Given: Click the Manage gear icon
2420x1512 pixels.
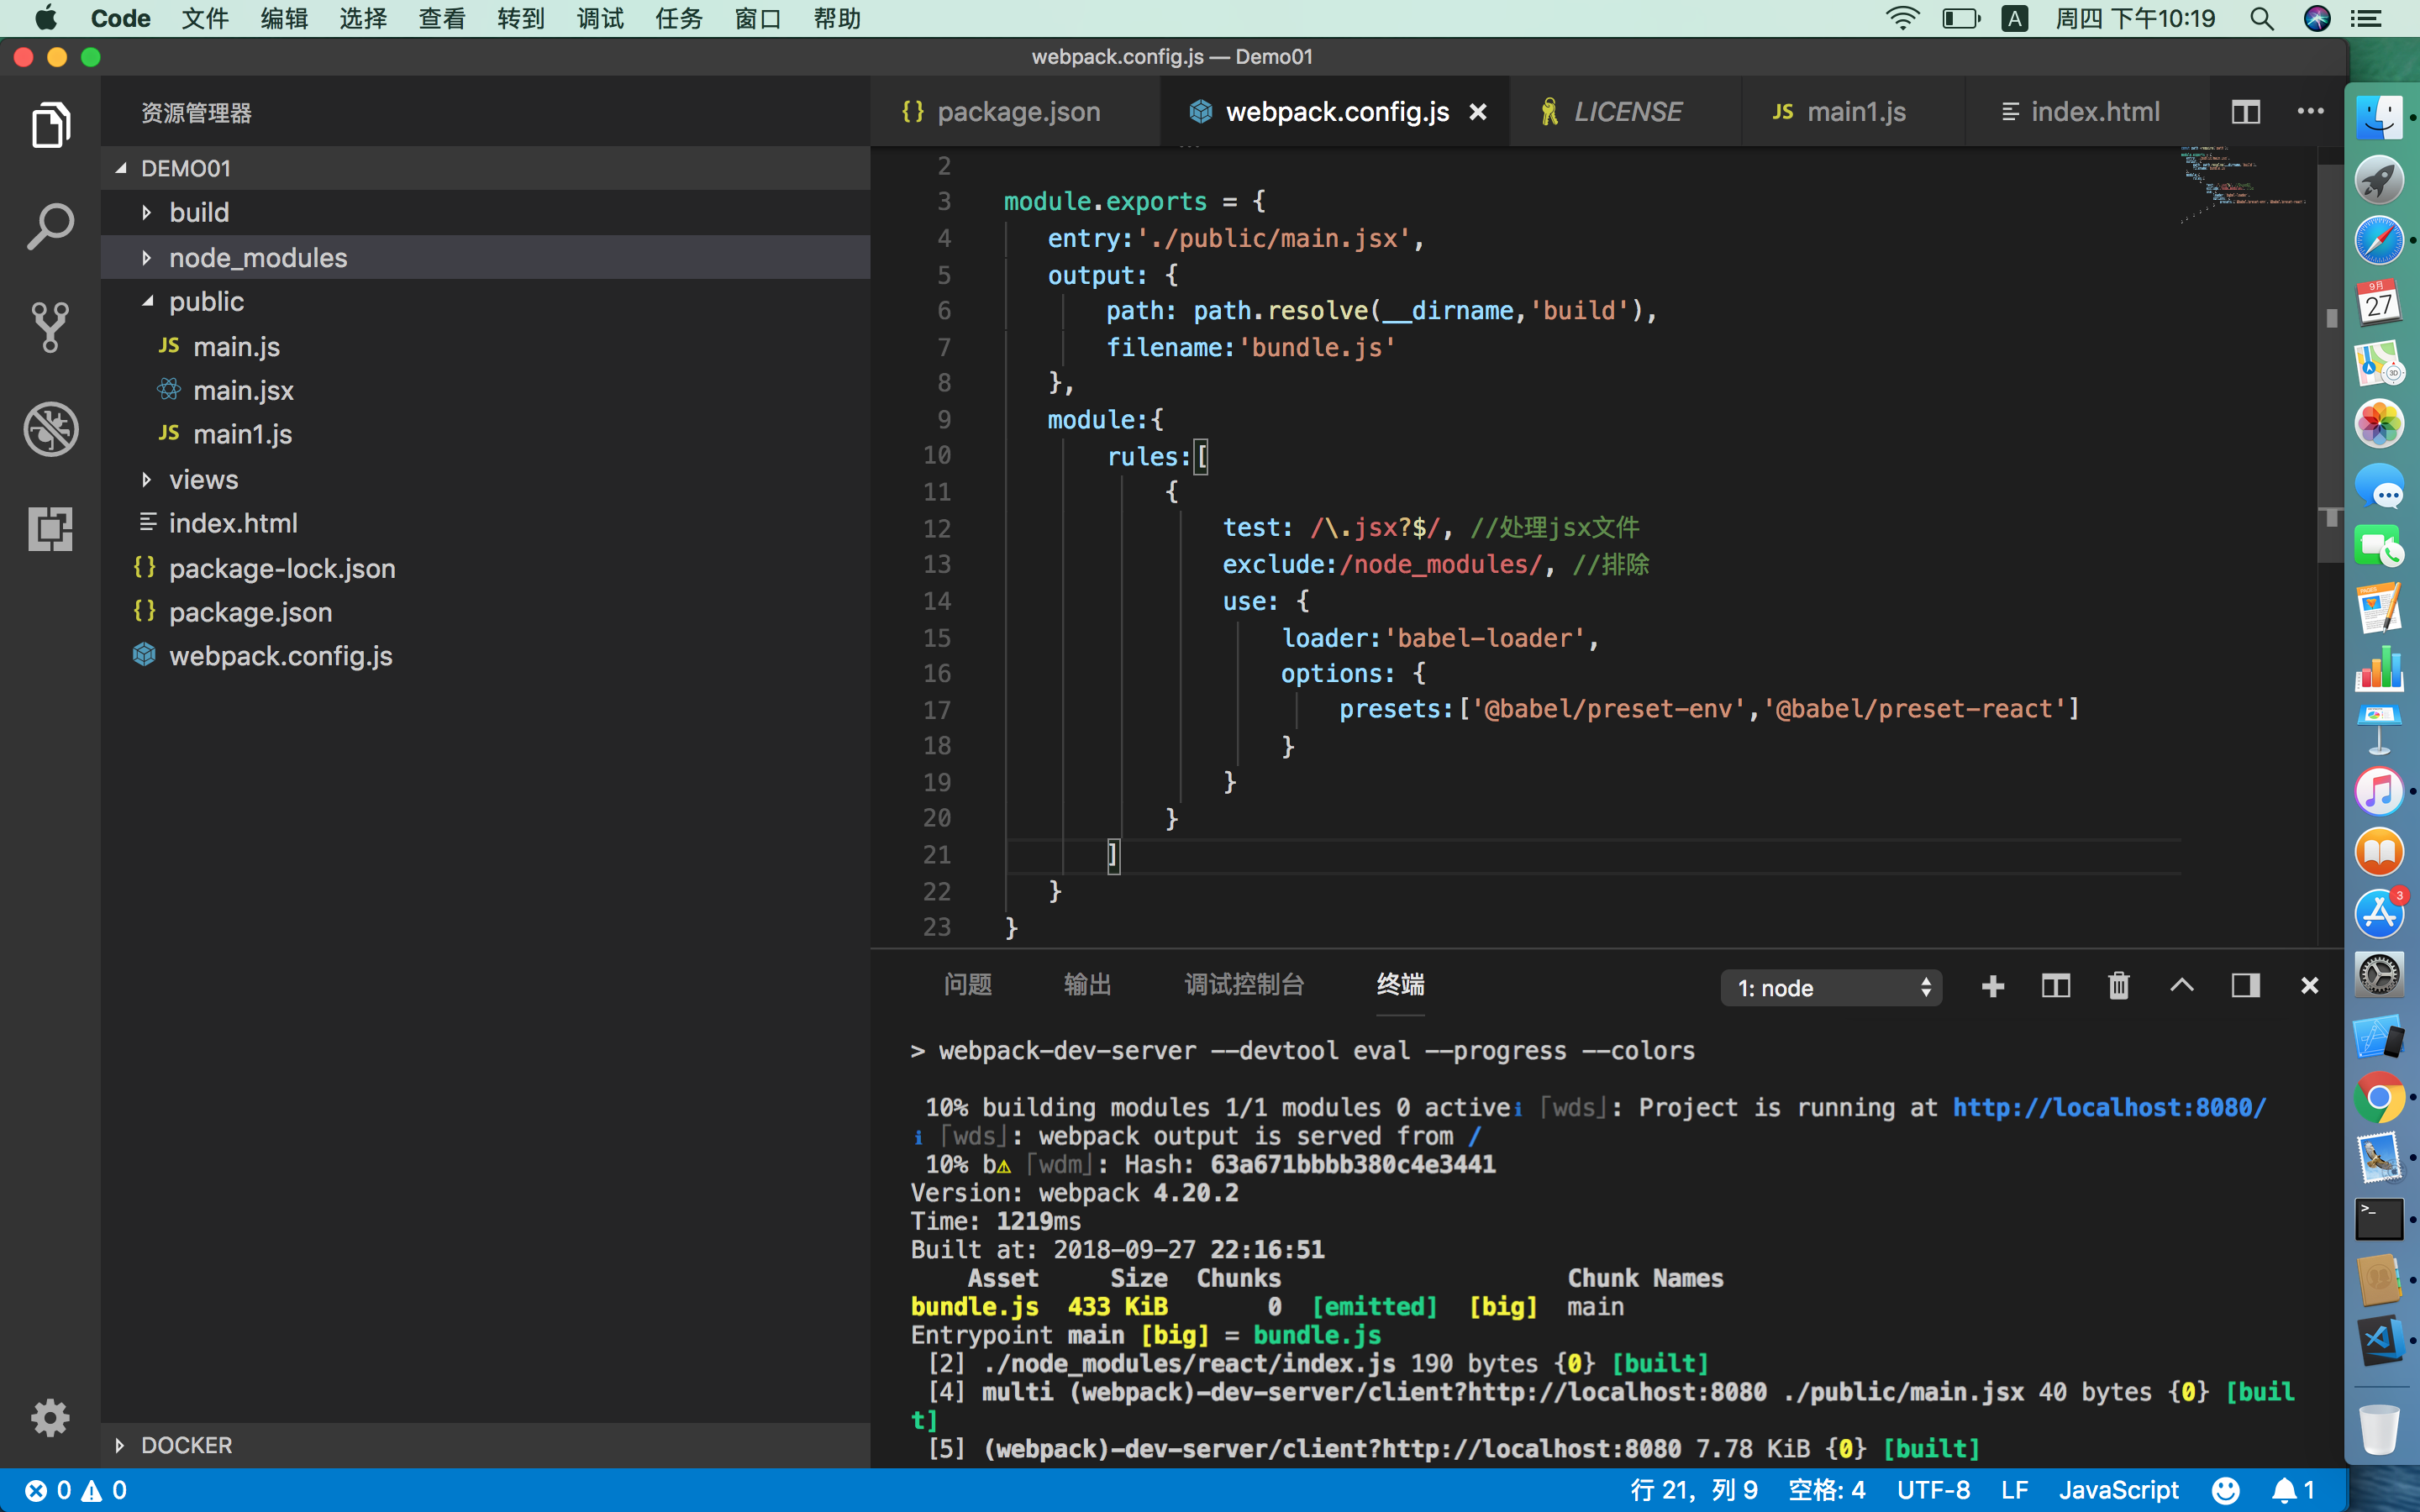Looking at the screenshot, I should point(50,1417).
